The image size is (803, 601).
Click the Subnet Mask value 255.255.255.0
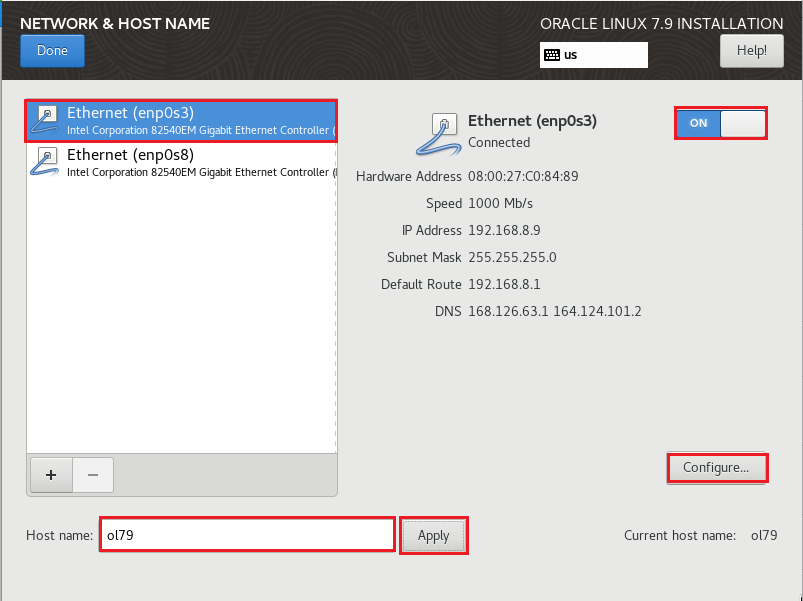(512, 257)
